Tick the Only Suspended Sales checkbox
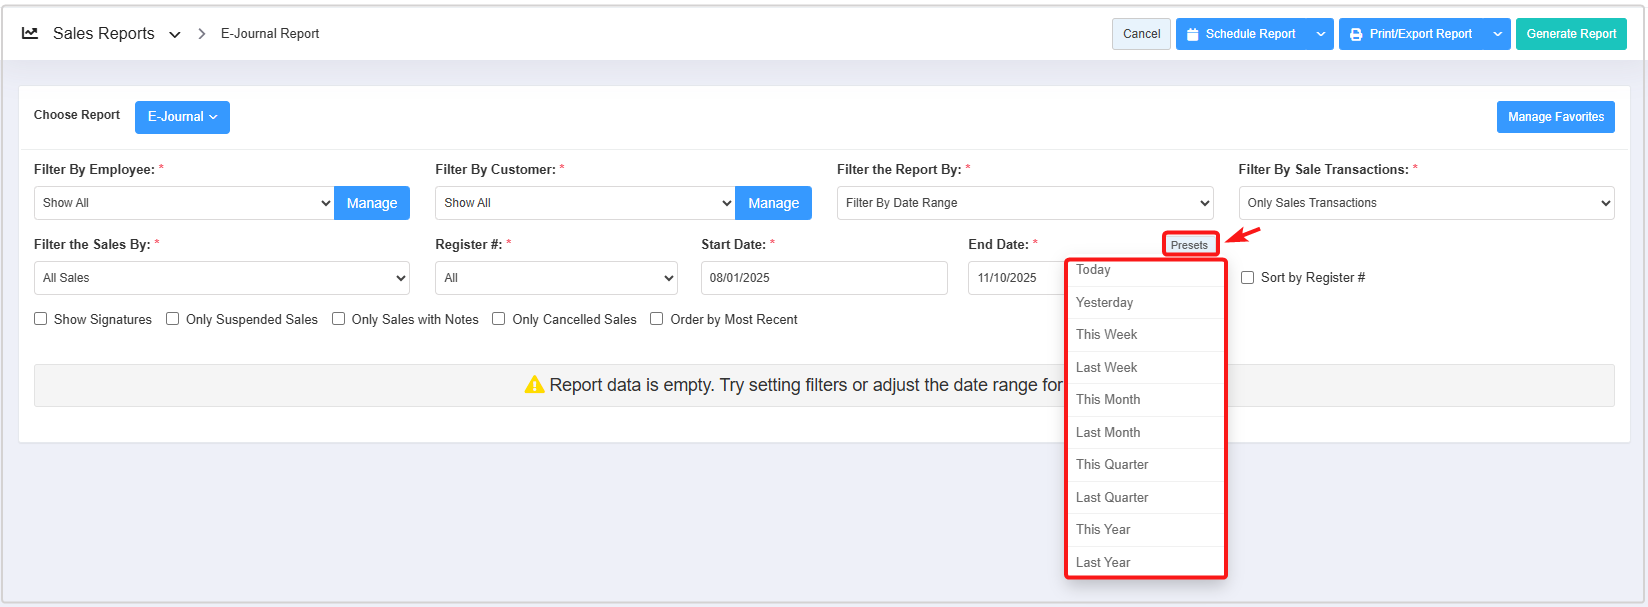The height and width of the screenshot is (607, 1648). (173, 319)
